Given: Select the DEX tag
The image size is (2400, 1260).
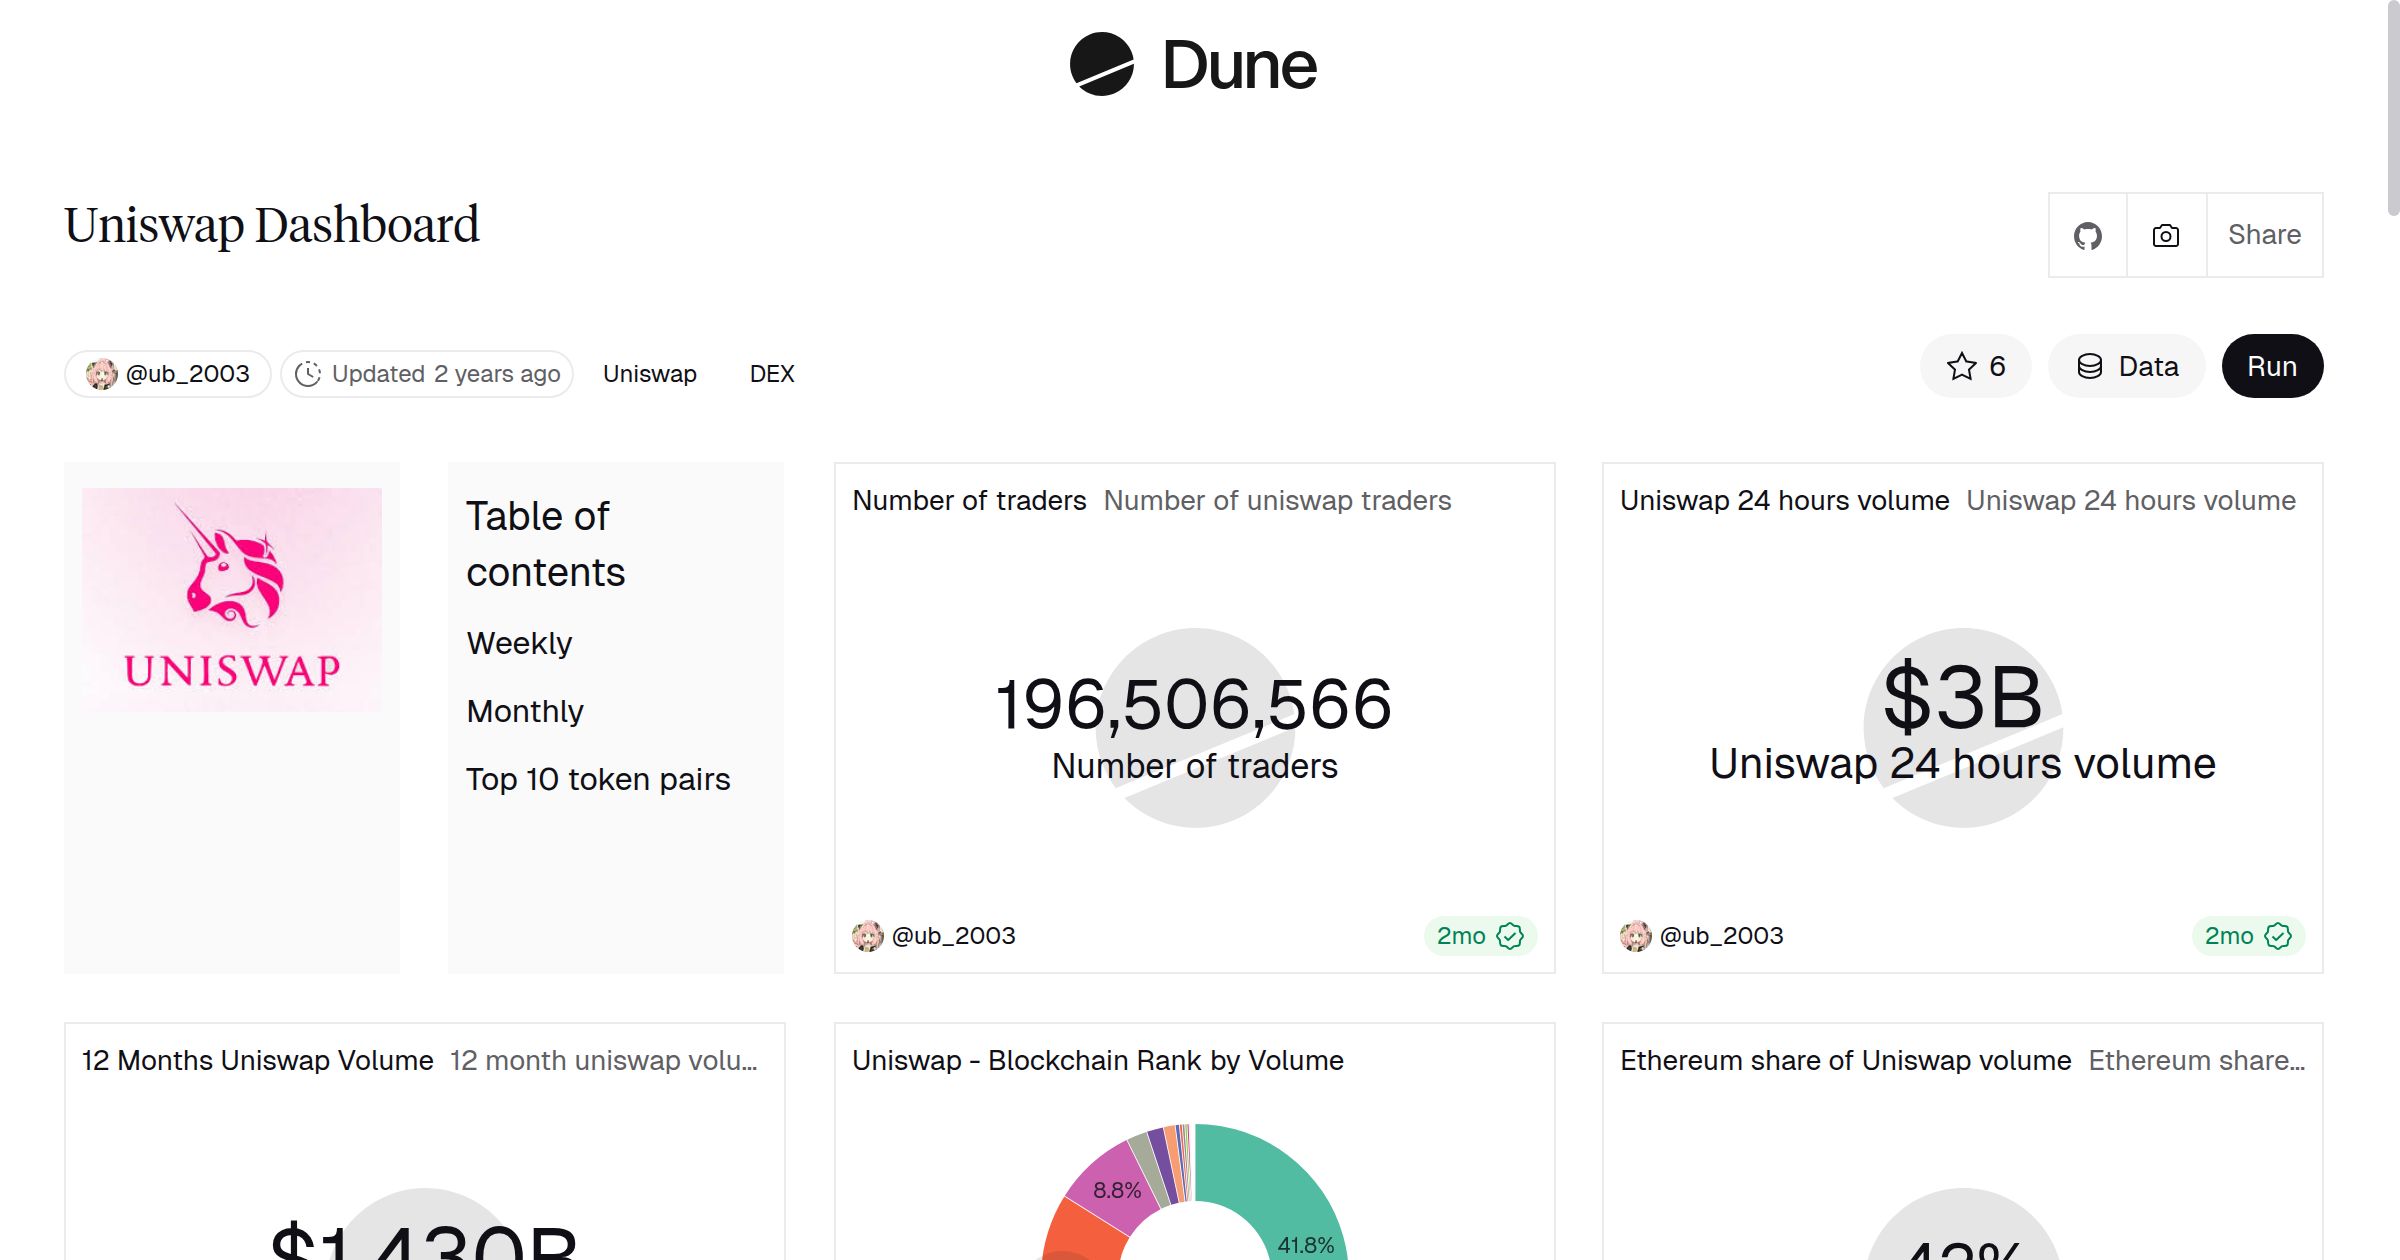Looking at the screenshot, I should coord(771,373).
